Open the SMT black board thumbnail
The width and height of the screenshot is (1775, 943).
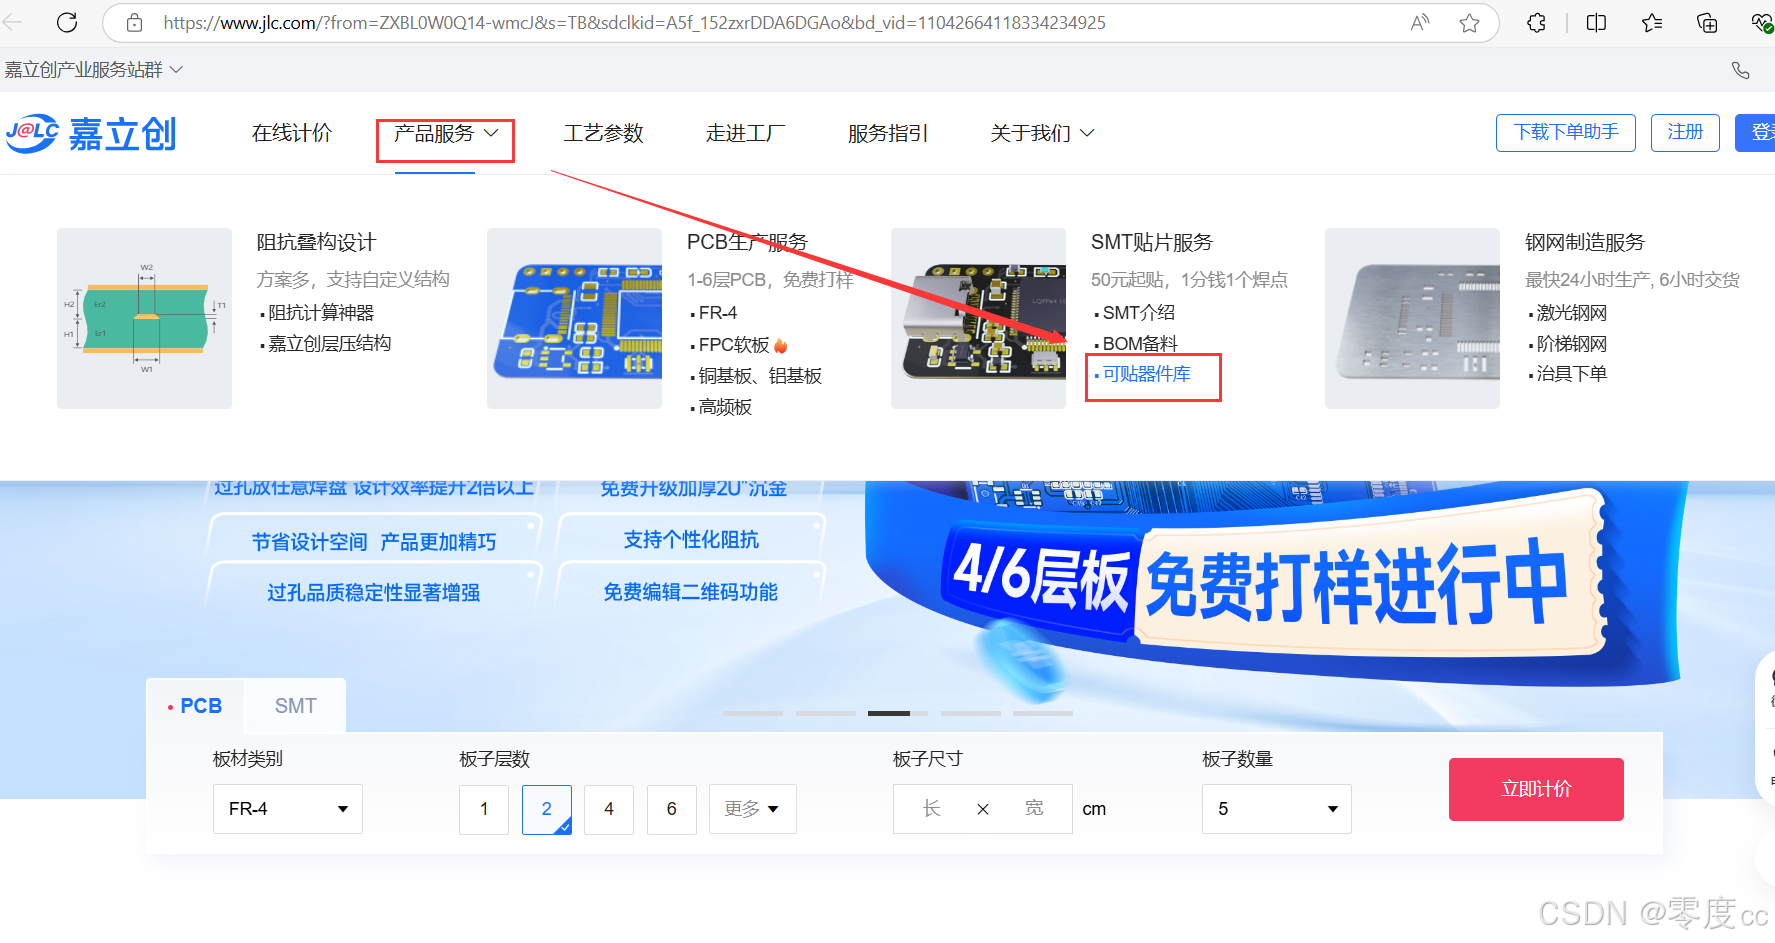tap(978, 318)
